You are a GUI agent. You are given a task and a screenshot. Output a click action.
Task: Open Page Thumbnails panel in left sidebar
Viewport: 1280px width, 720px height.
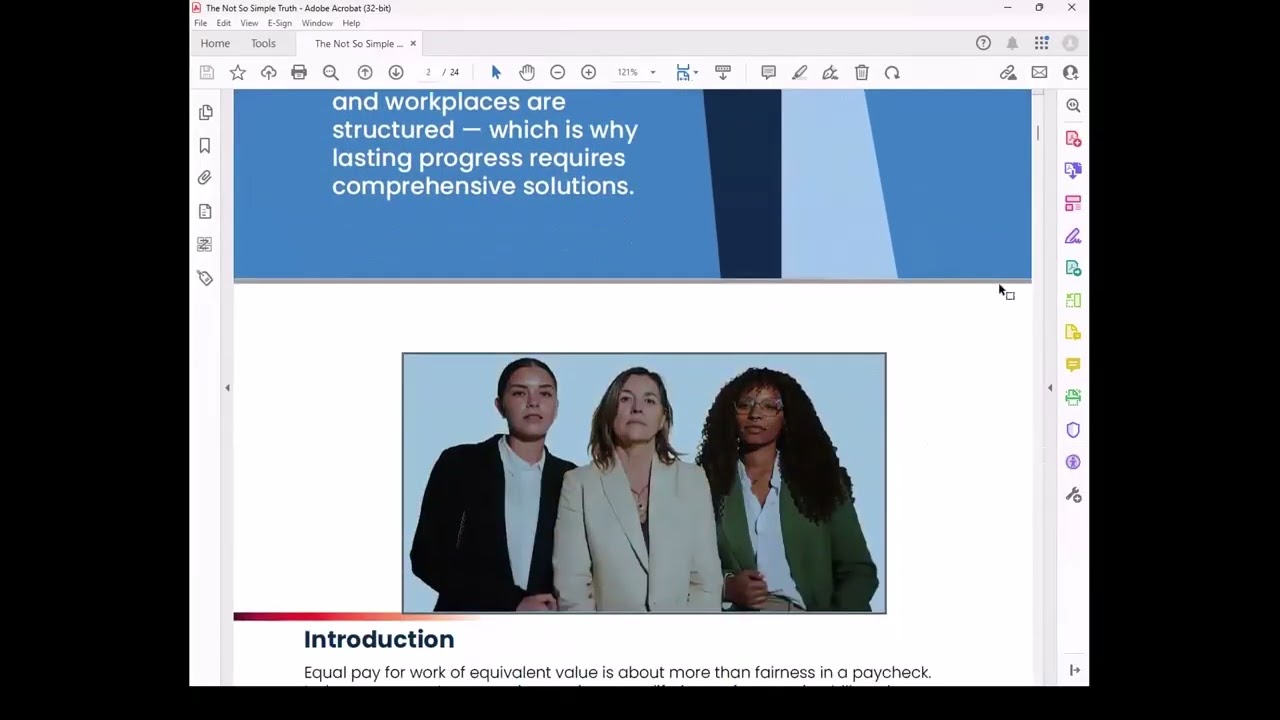(x=205, y=113)
